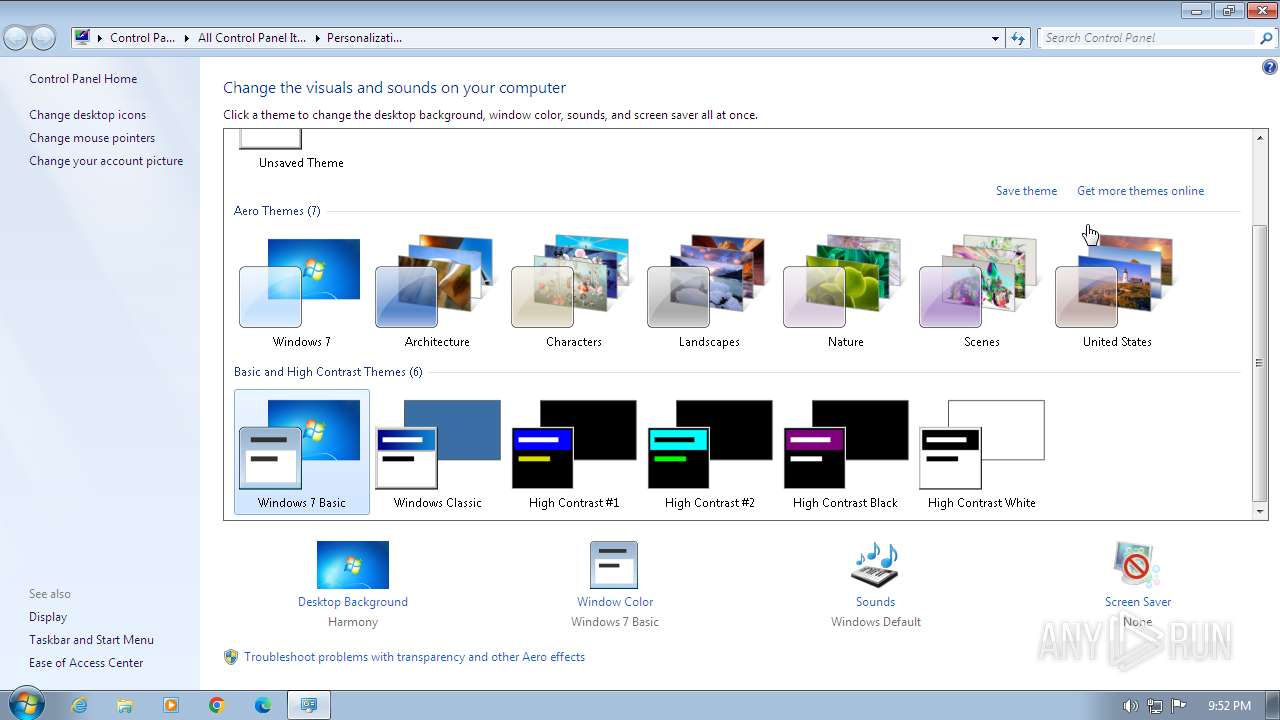Launch Microsoft Edge from the taskbar
Image resolution: width=1280 pixels, height=720 pixels.
263,705
